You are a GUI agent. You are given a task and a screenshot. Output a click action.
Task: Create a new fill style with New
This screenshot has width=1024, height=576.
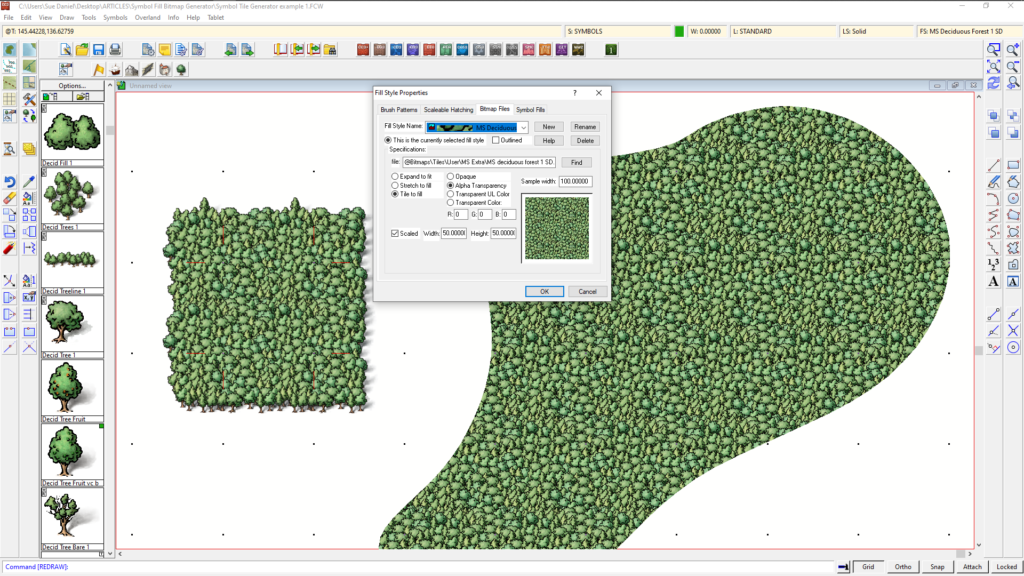tap(550, 126)
